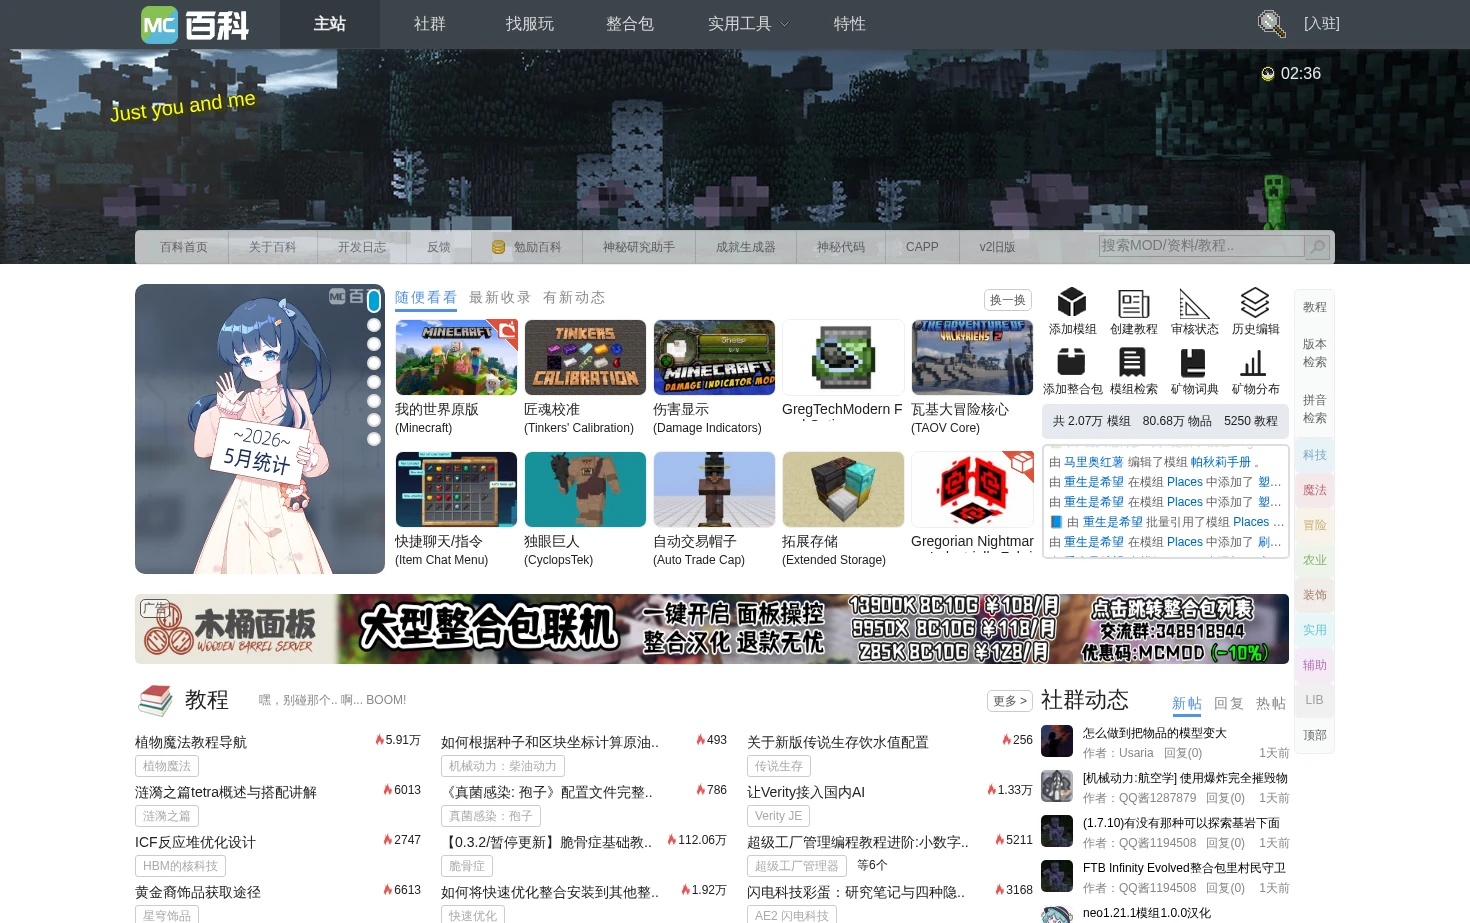Open the 矿物分布 chart icon
The width and height of the screenshot is (1470, 923).
pos(1255,362)
